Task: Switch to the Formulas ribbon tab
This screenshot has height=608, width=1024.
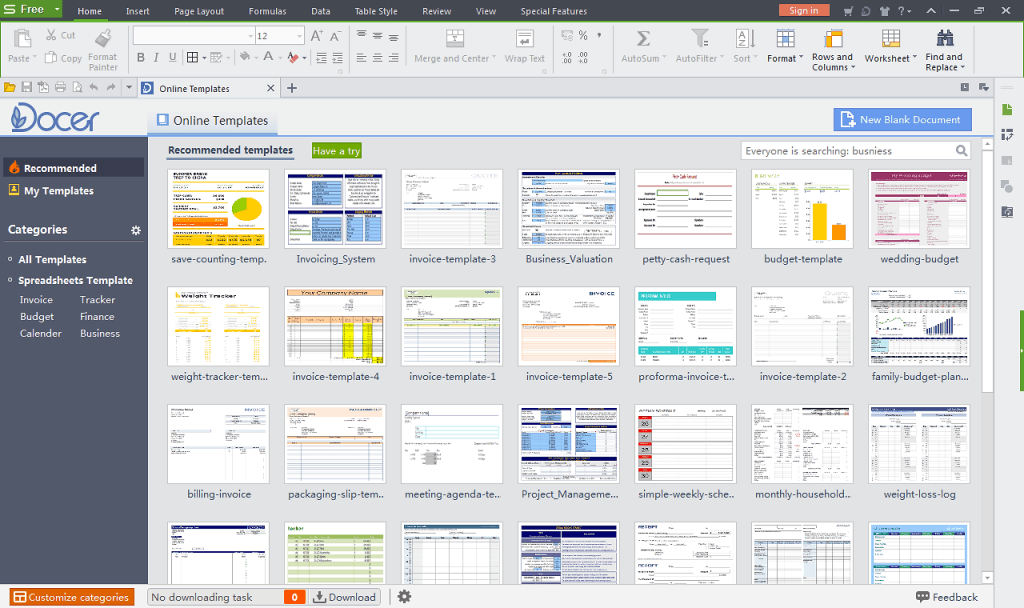Action: (x=267, y=11)
